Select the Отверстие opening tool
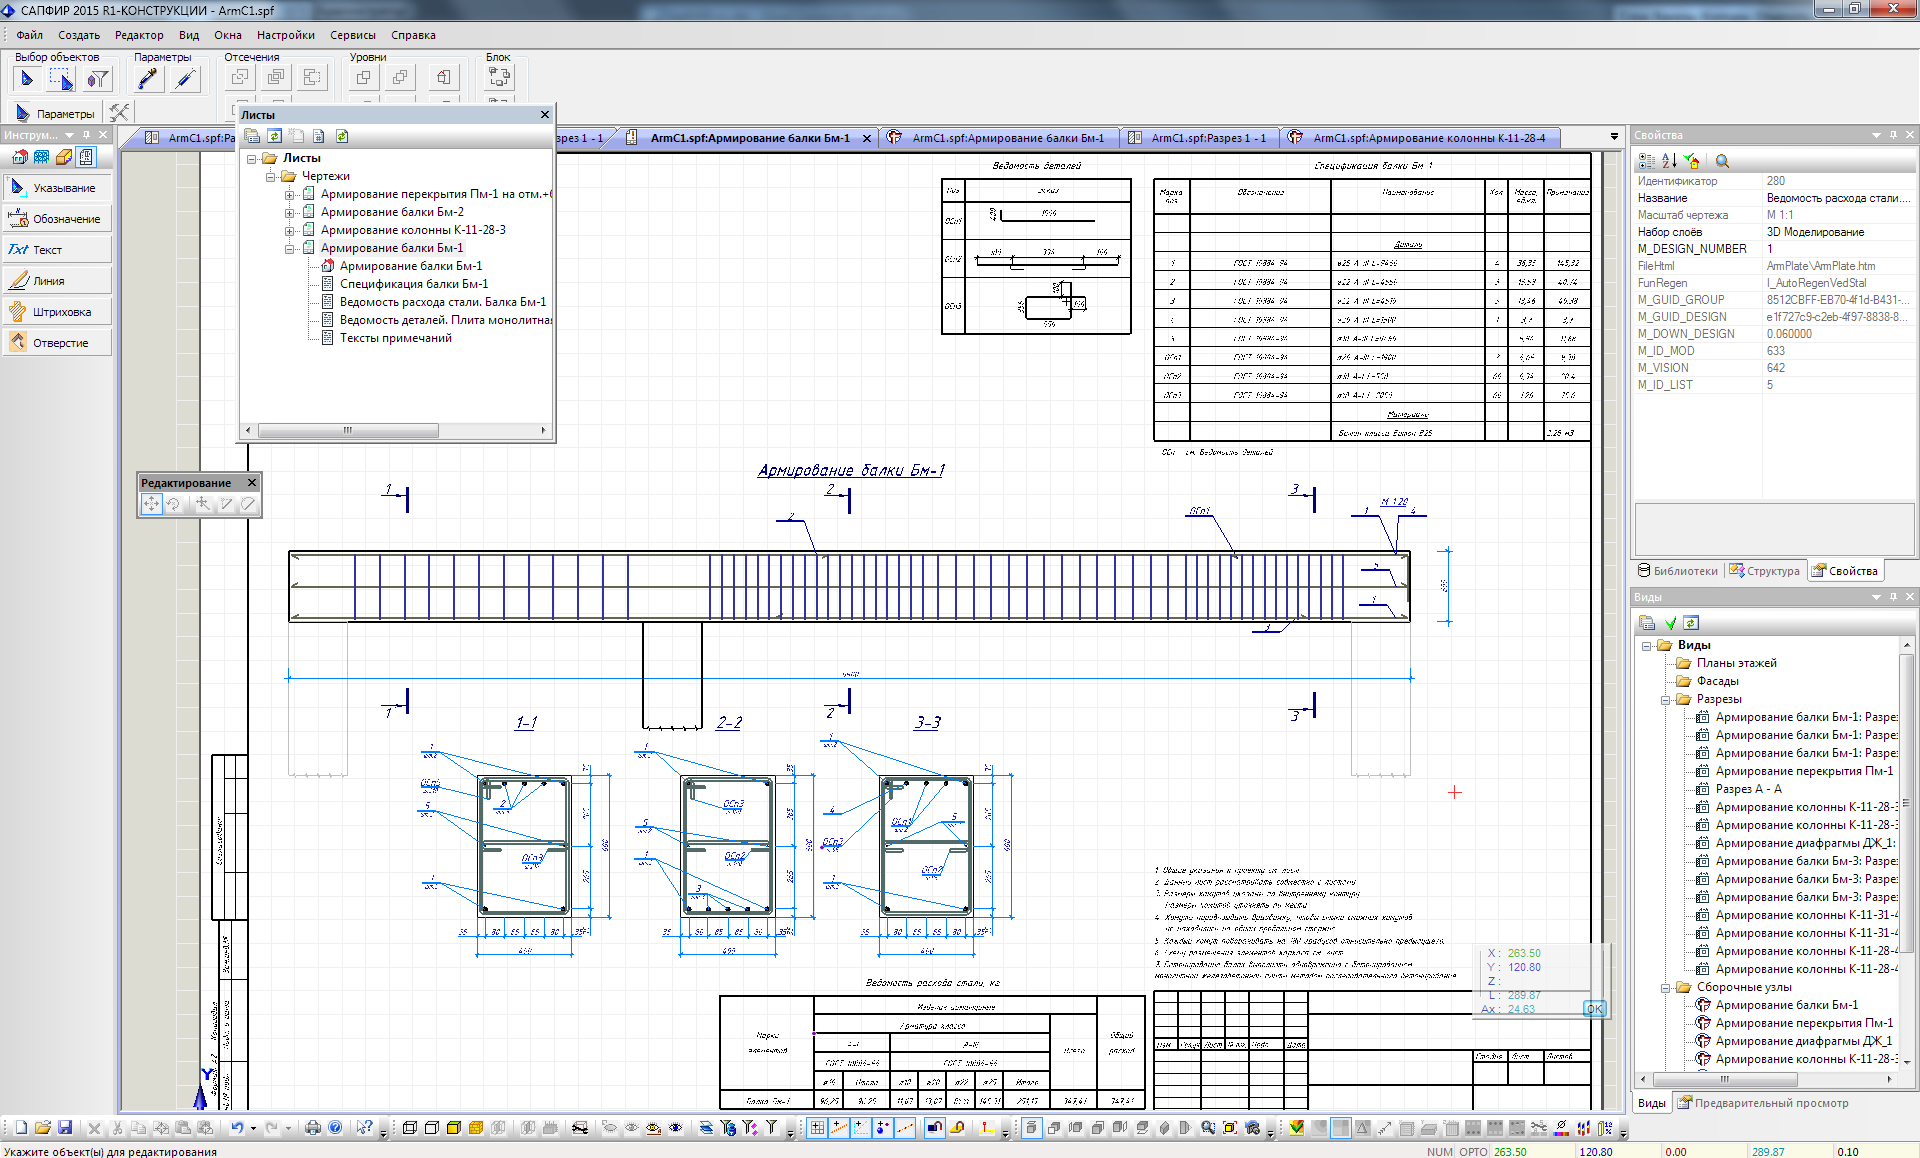Image resolution: width=1920 pixels, height=1158 pixels. (58, 343)
